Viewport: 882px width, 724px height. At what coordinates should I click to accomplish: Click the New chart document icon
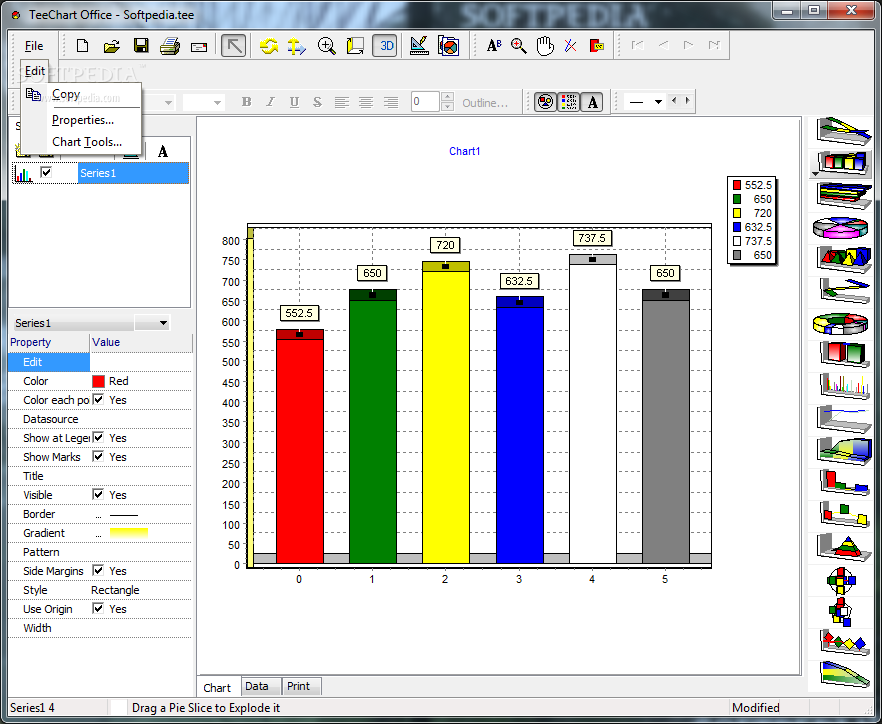[x=82, y=46]
